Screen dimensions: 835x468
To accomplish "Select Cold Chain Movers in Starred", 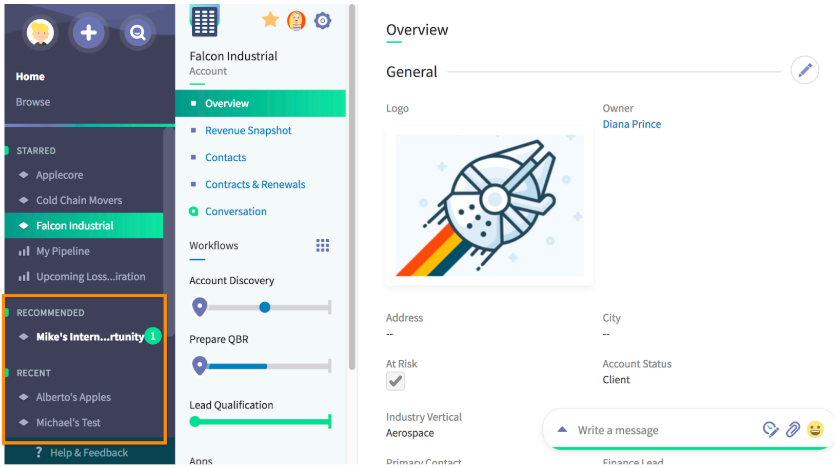I will (79, 200).
